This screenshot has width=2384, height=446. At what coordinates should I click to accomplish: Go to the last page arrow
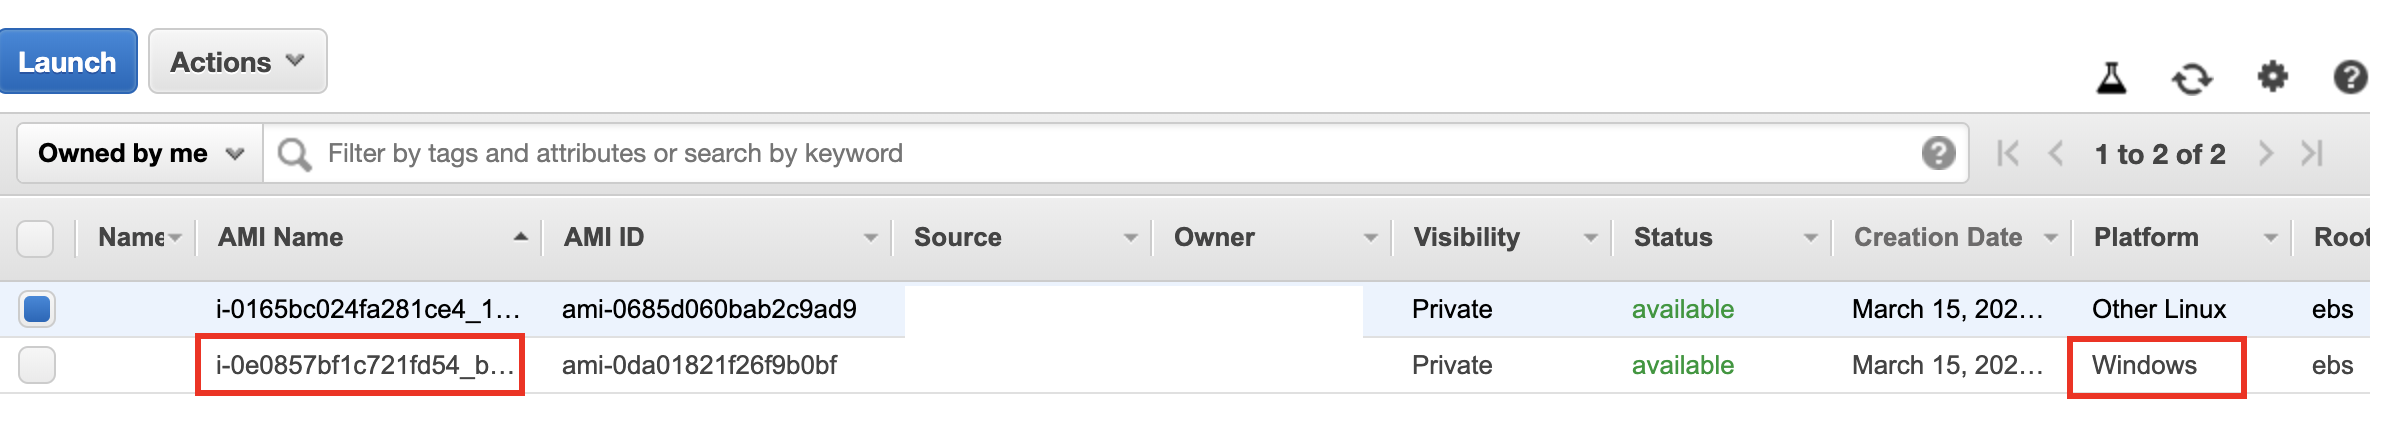pyautogui.click(x=2312, y=153)
